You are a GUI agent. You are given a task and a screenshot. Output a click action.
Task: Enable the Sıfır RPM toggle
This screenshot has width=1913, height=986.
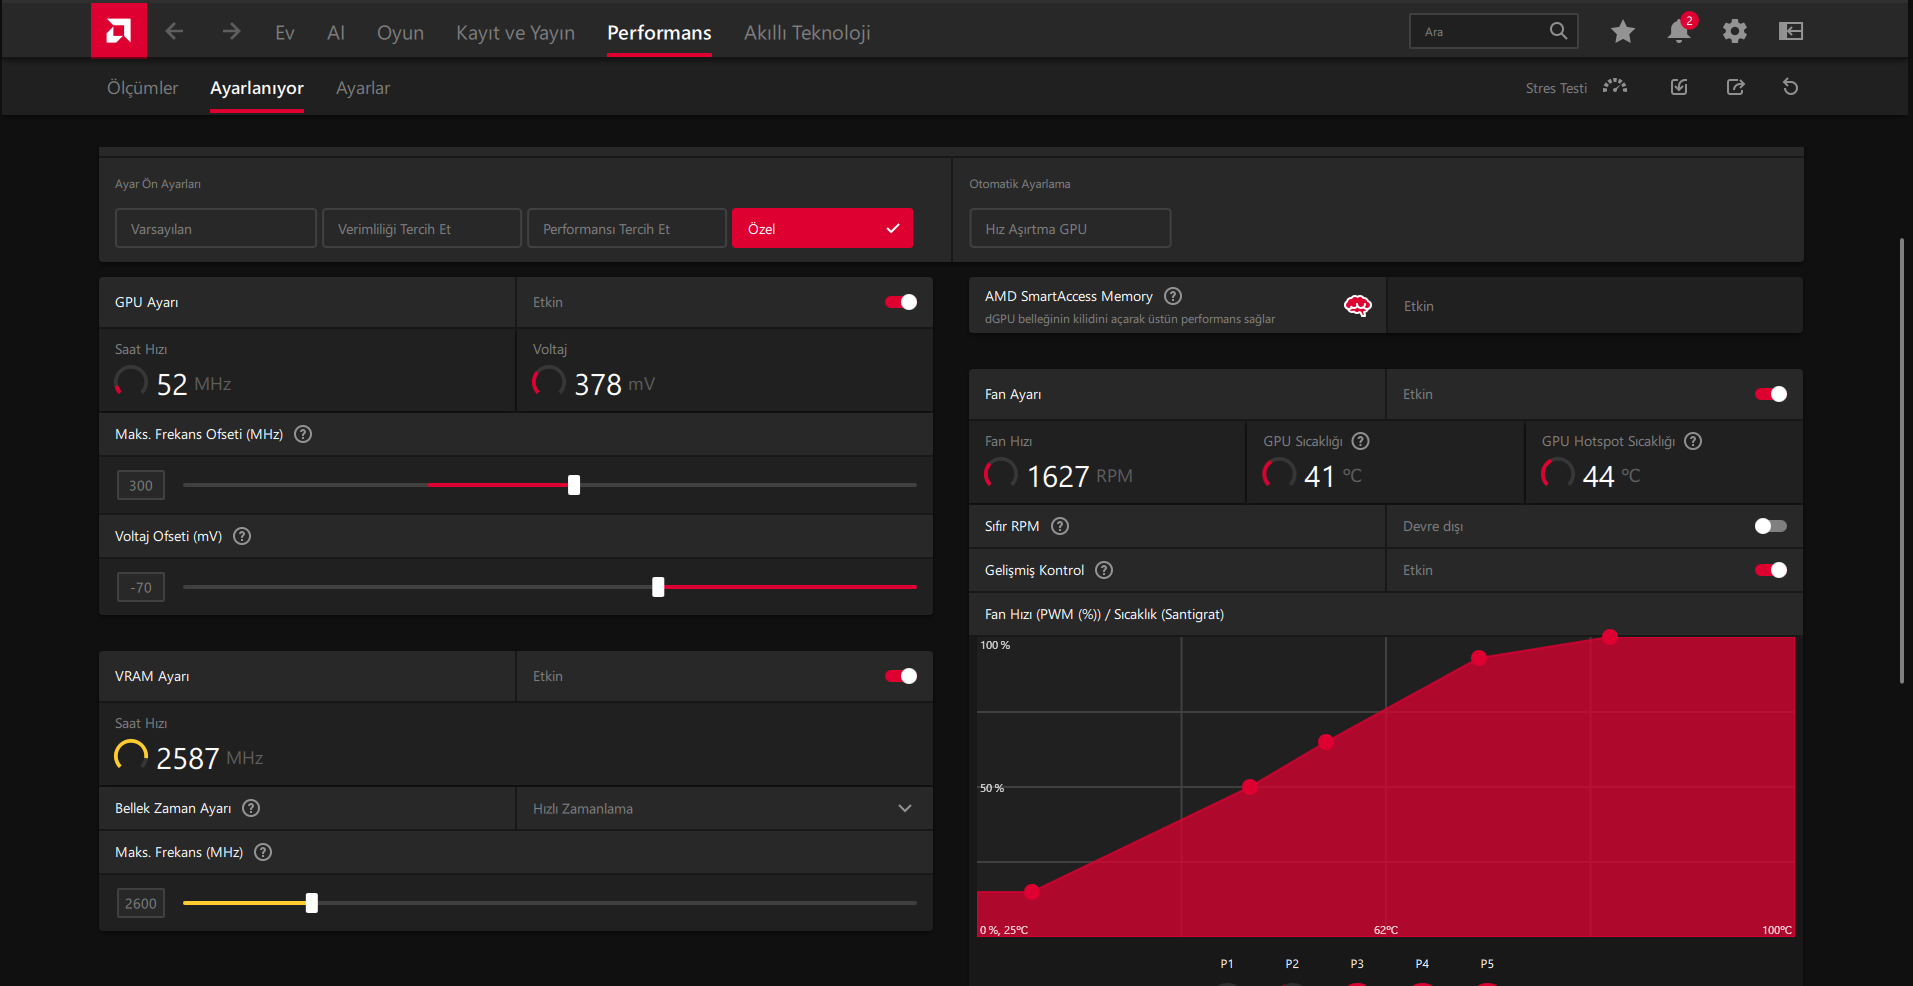pos(1771,526)
